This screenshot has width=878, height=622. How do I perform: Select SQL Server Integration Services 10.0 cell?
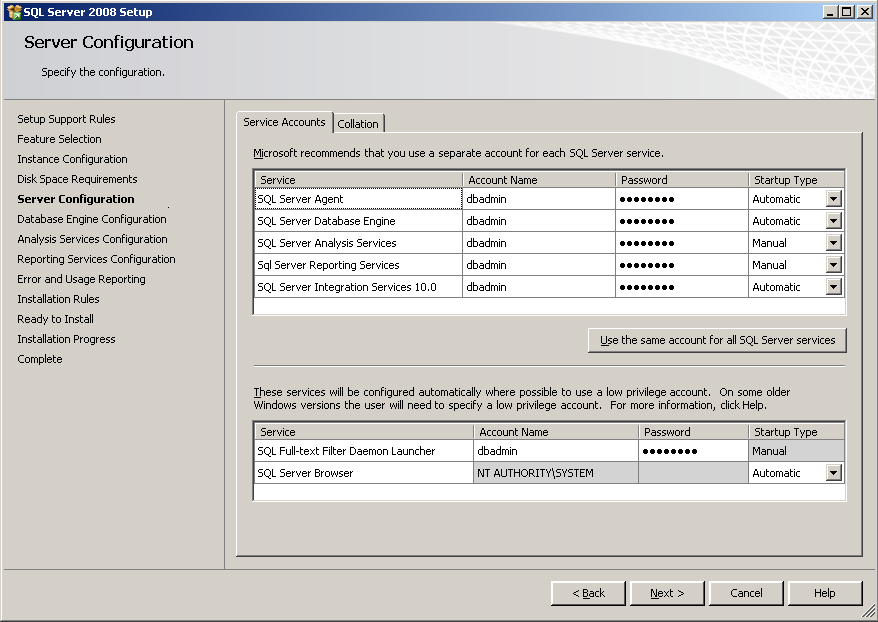click(358, 287)
